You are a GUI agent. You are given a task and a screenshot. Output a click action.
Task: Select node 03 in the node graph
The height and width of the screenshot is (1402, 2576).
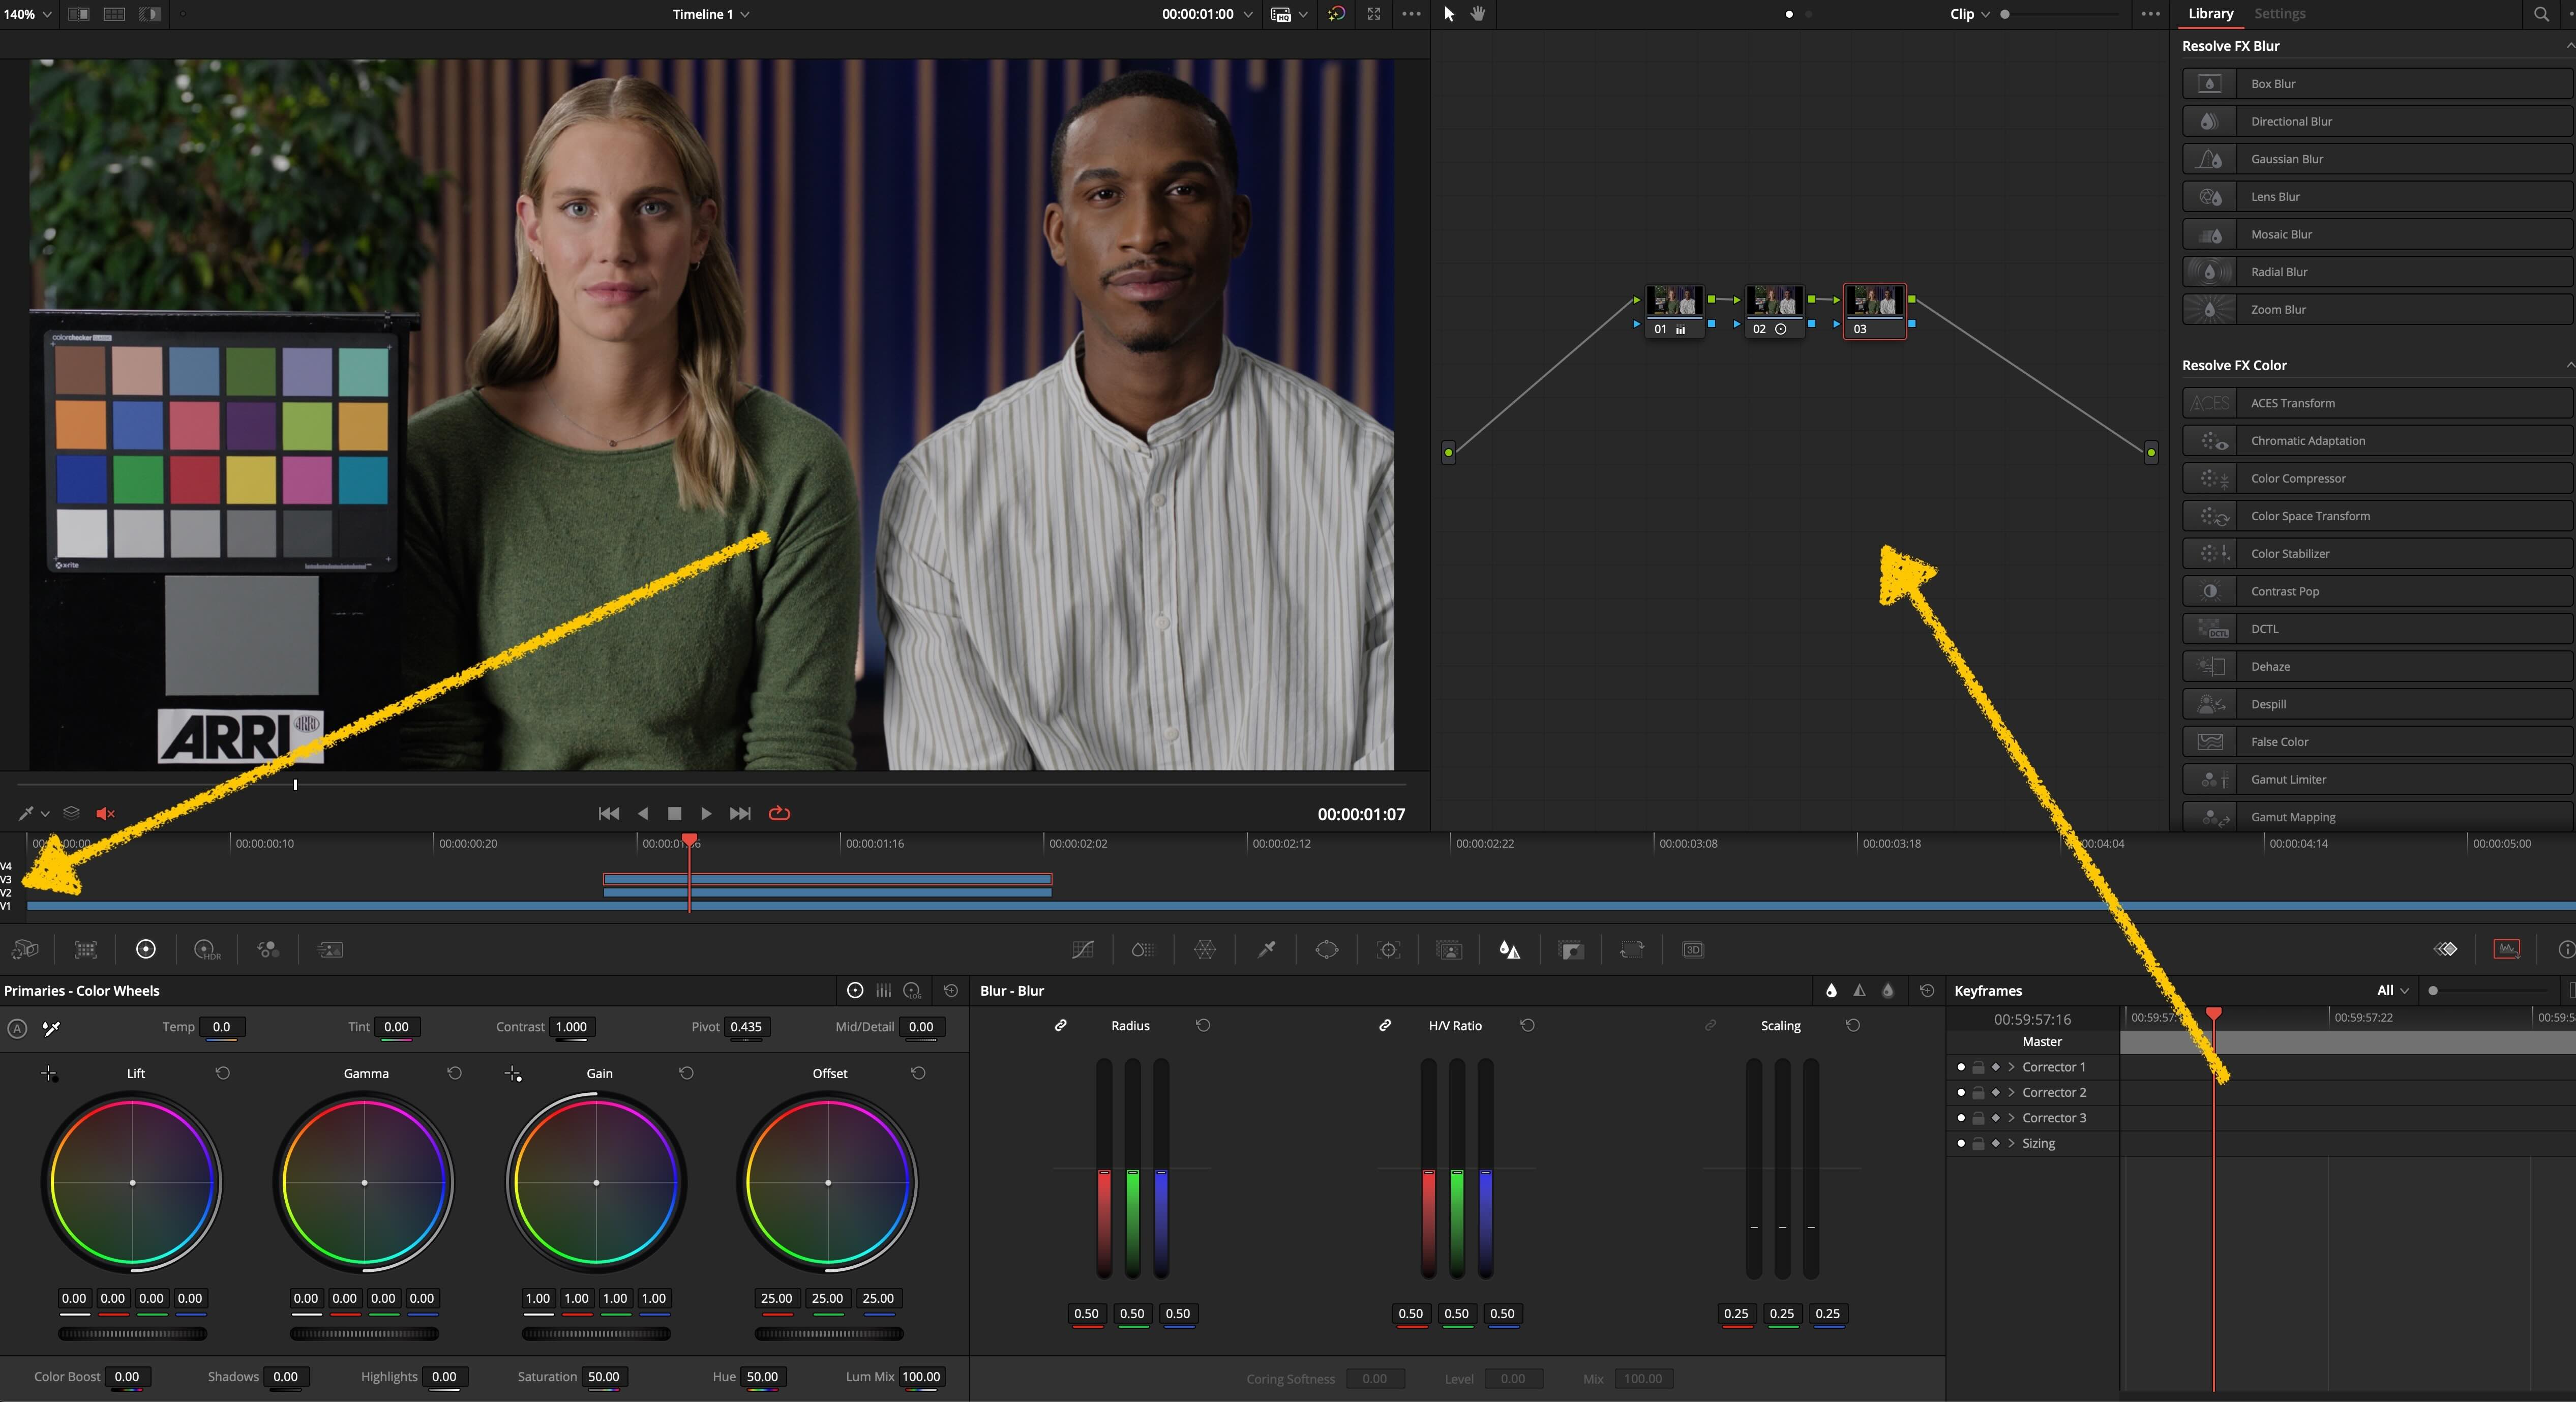click(x=1874, y=311)
